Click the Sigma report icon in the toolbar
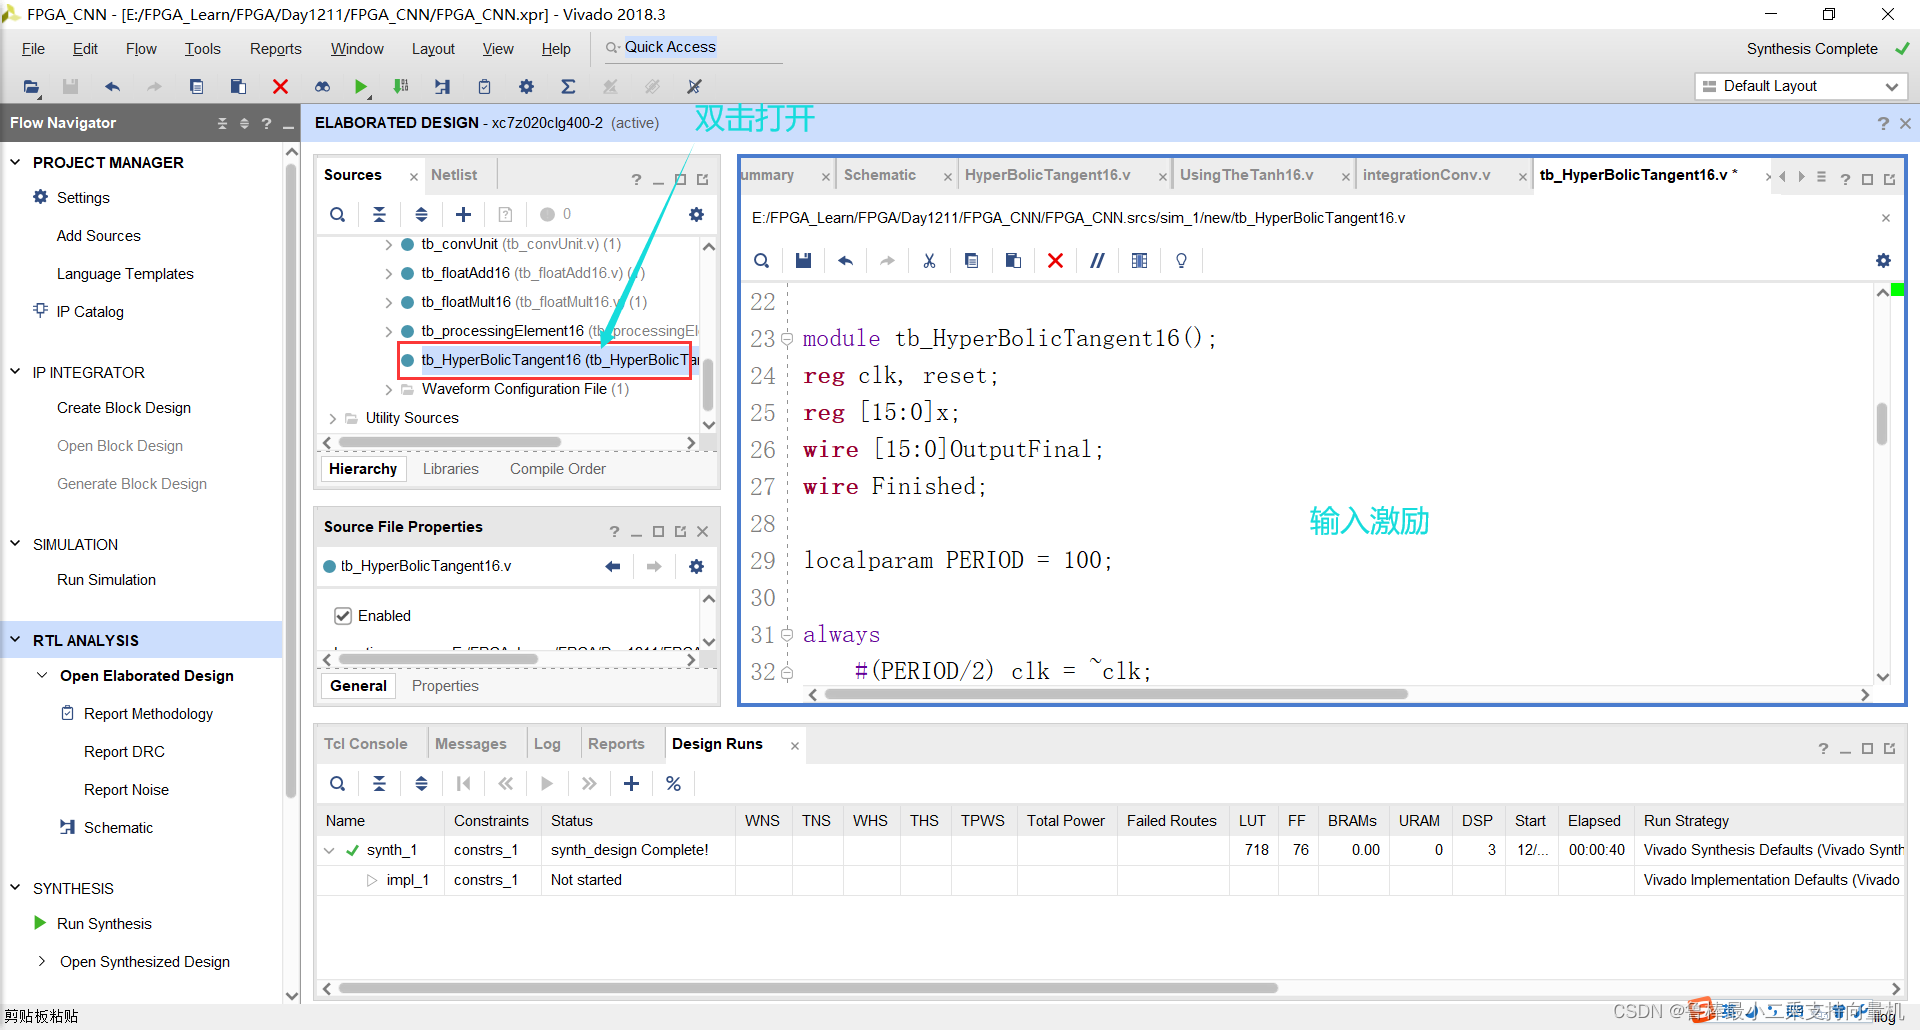Screen dimensions: 1920x1030 [568, 87]
